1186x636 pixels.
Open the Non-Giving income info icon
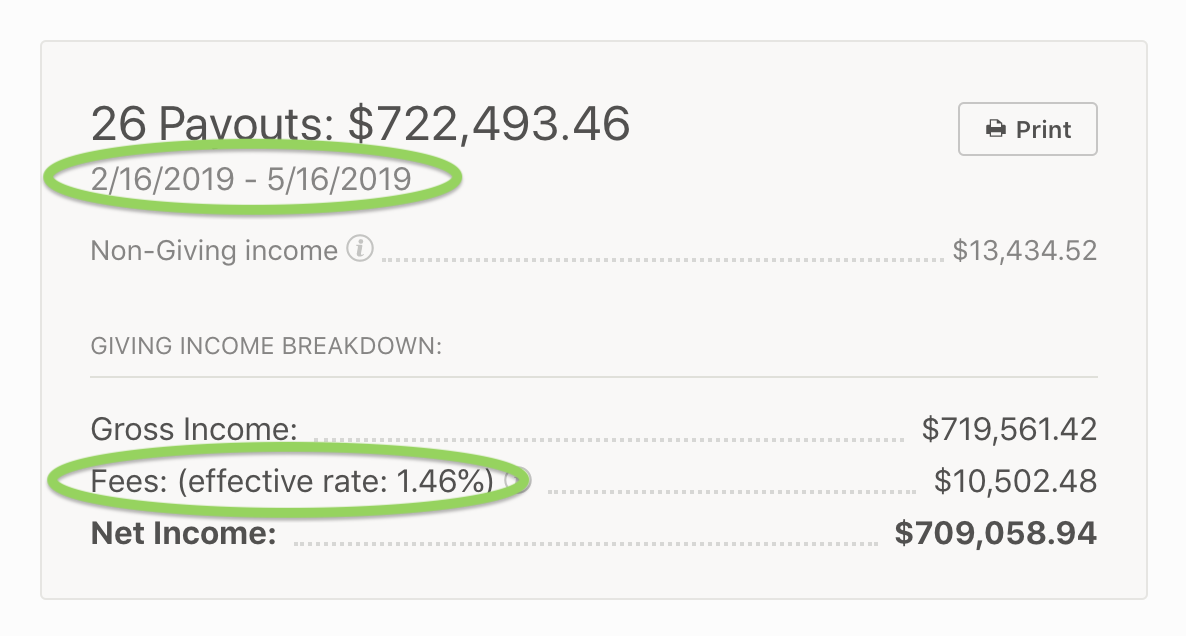pos(359,249)
